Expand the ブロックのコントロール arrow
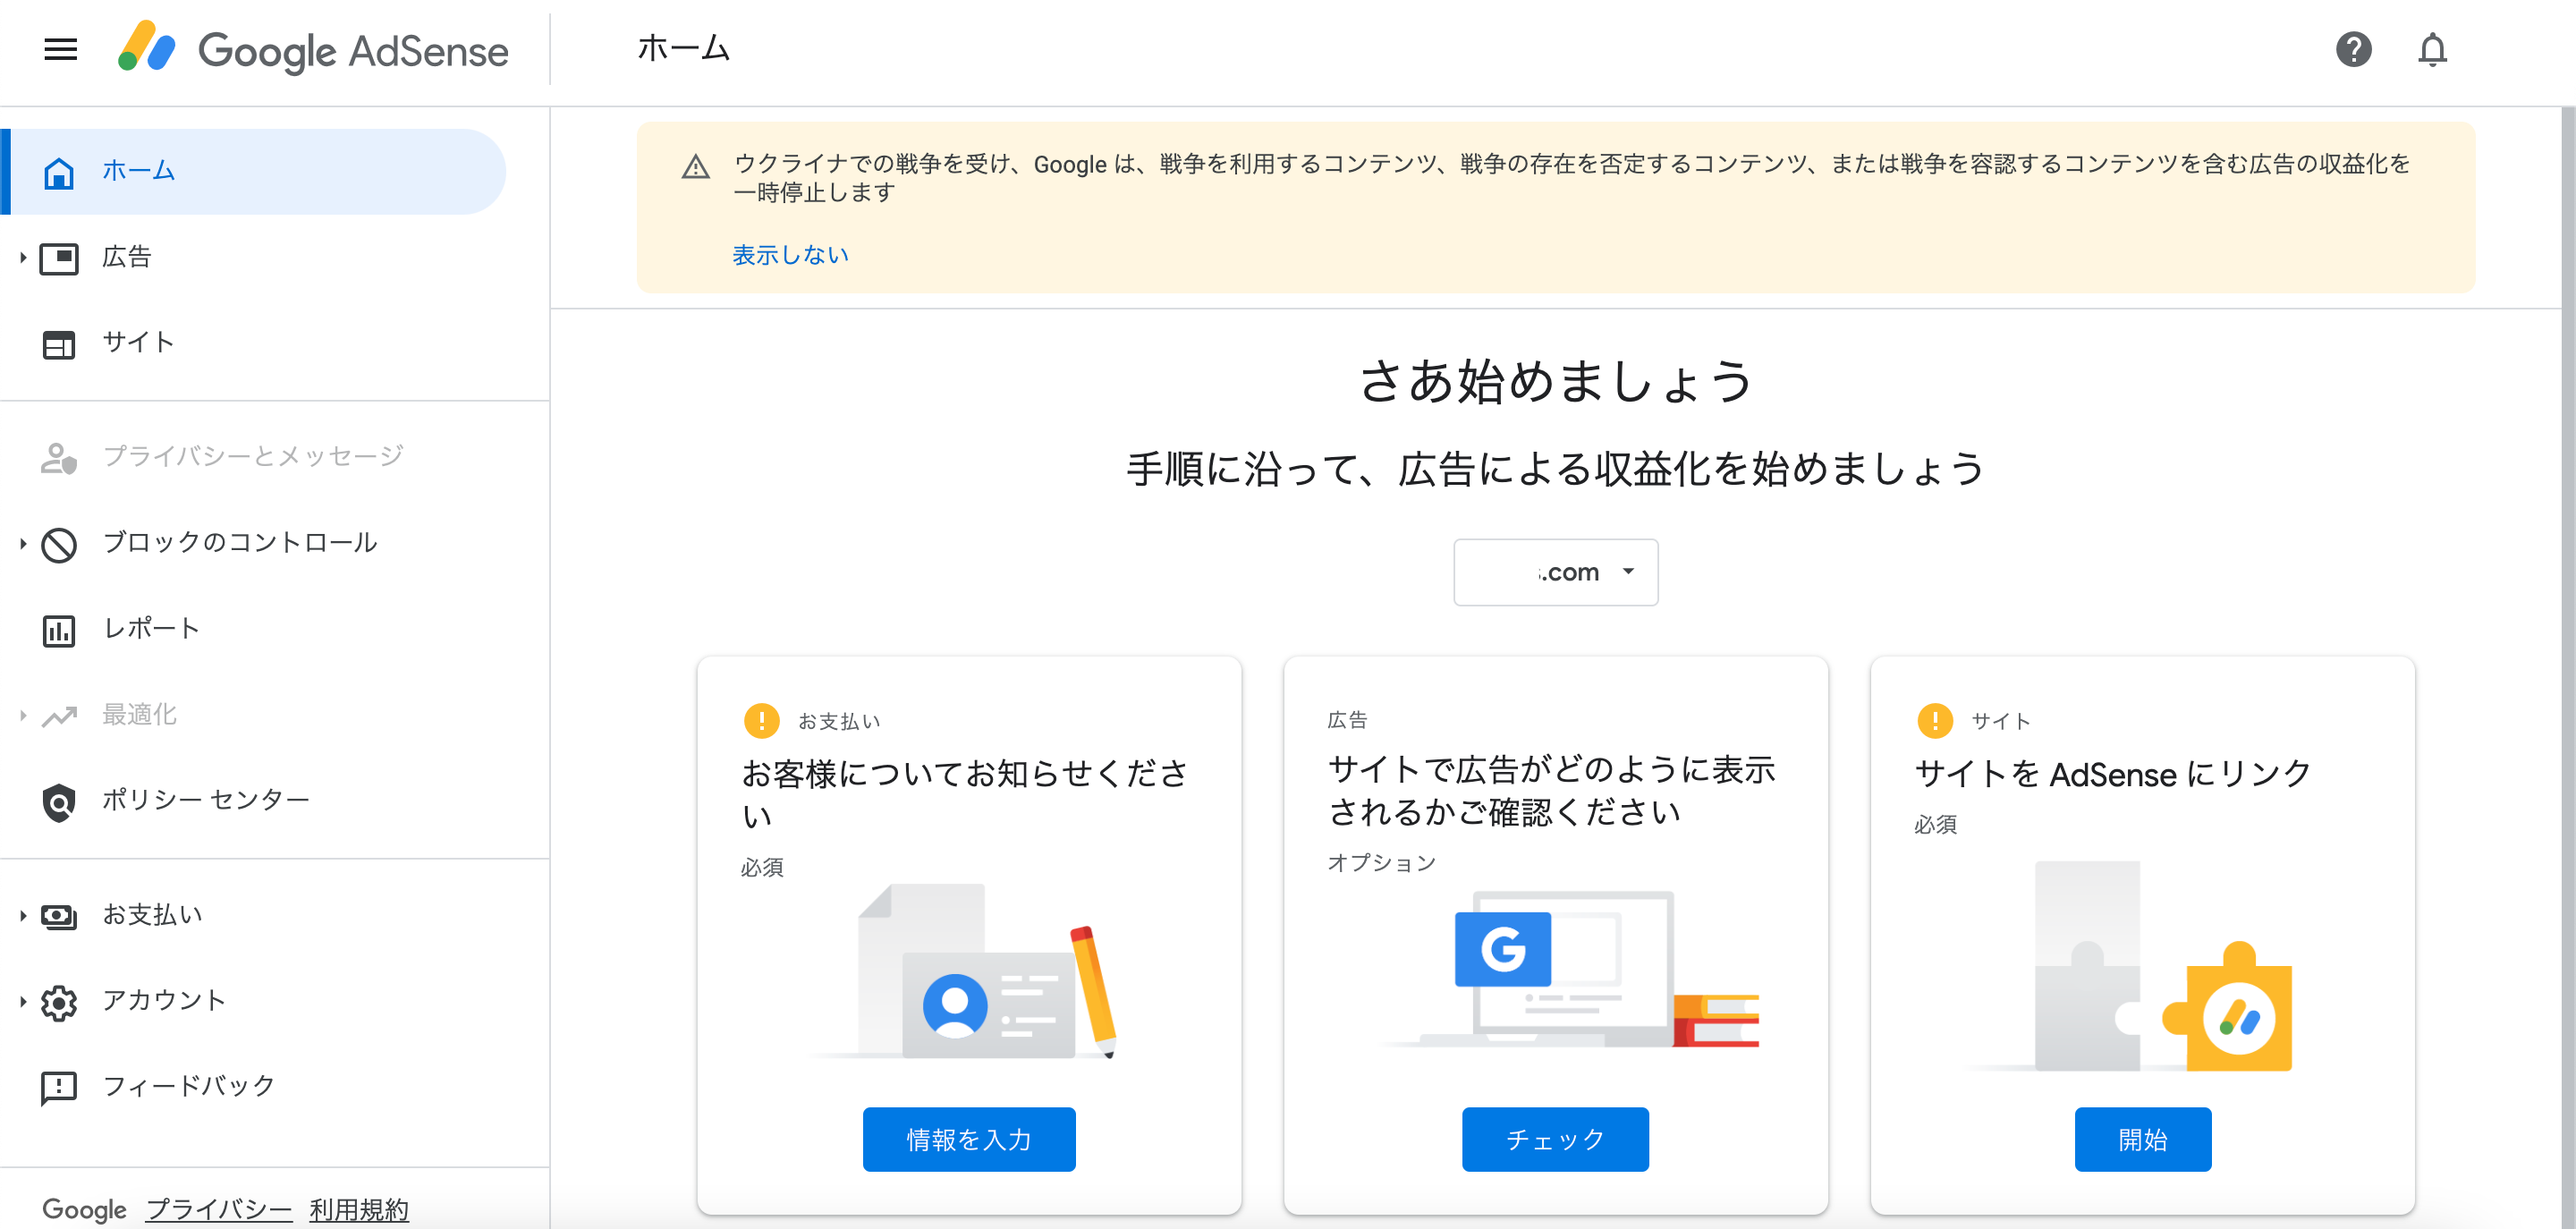Image resolution: width=2576 pixels, height=1229 pixels. 22,544
